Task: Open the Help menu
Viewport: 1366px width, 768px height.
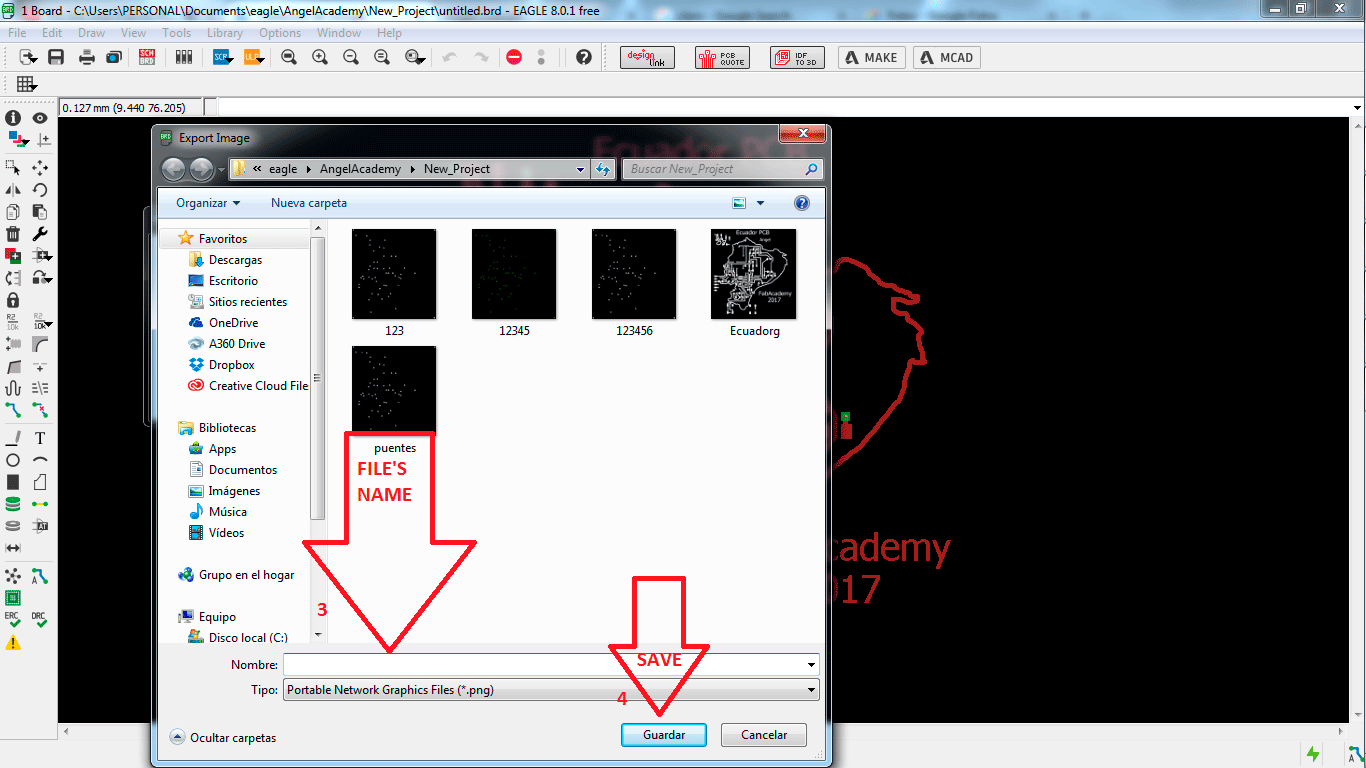Action: (390, 33)
